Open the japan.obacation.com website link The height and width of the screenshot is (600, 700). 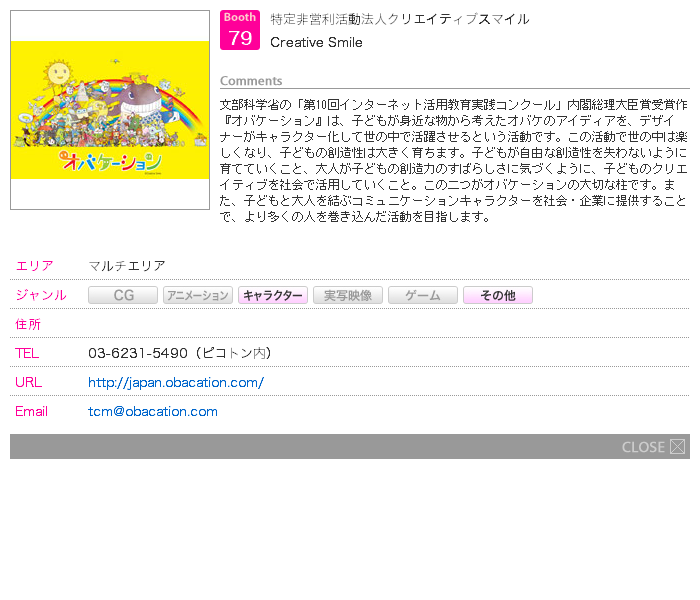click(176, 382)
